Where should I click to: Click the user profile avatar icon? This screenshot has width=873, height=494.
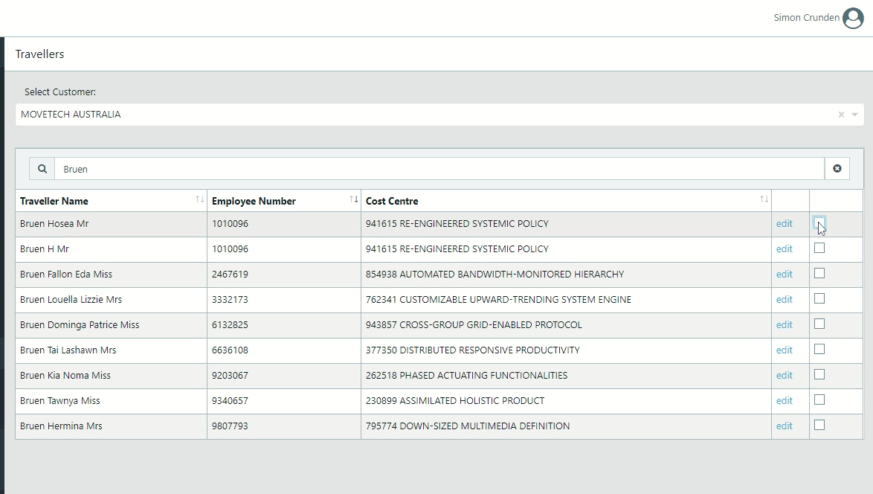(x=853, y=17)
